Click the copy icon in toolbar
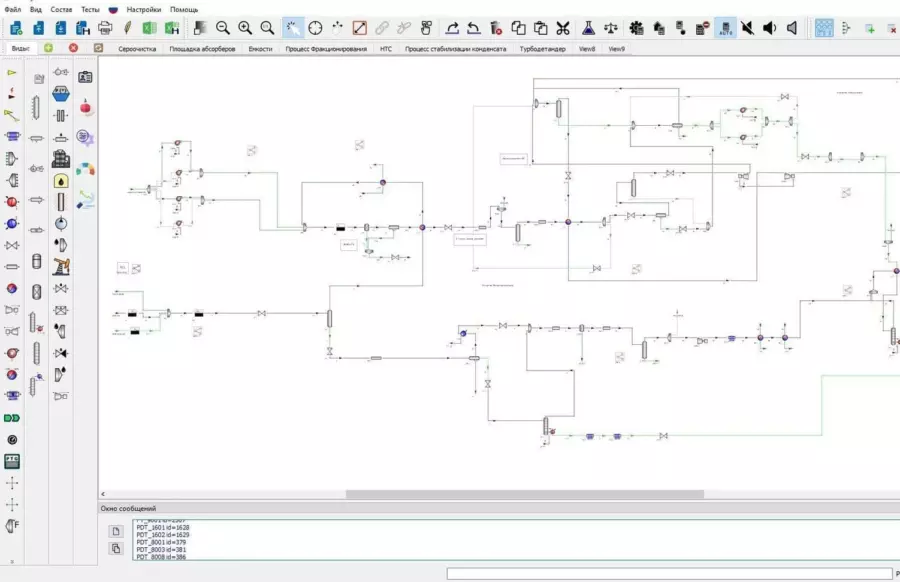Viewport: 900px width, 582px height. 518,28
